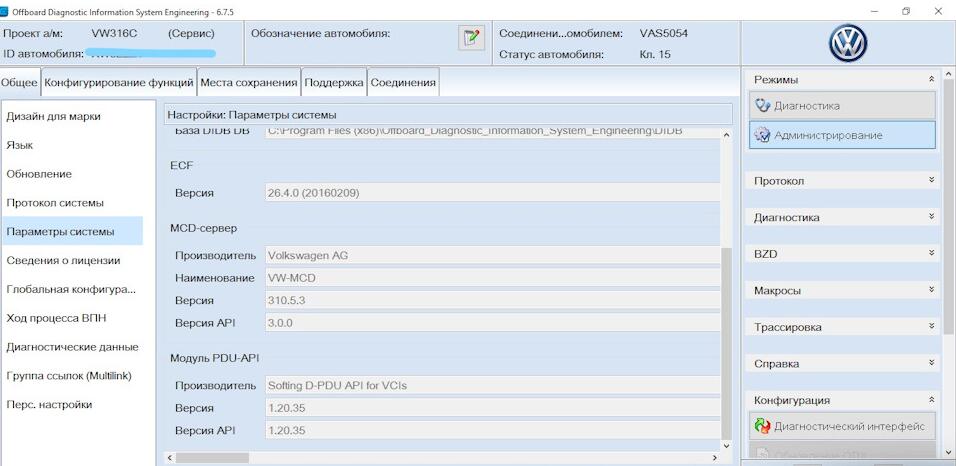Image resolution: width=956 pixels, height=466 pixels.
Task: Collapse the Режимы section
Action: pyautogui.click(x=932, y=79)
